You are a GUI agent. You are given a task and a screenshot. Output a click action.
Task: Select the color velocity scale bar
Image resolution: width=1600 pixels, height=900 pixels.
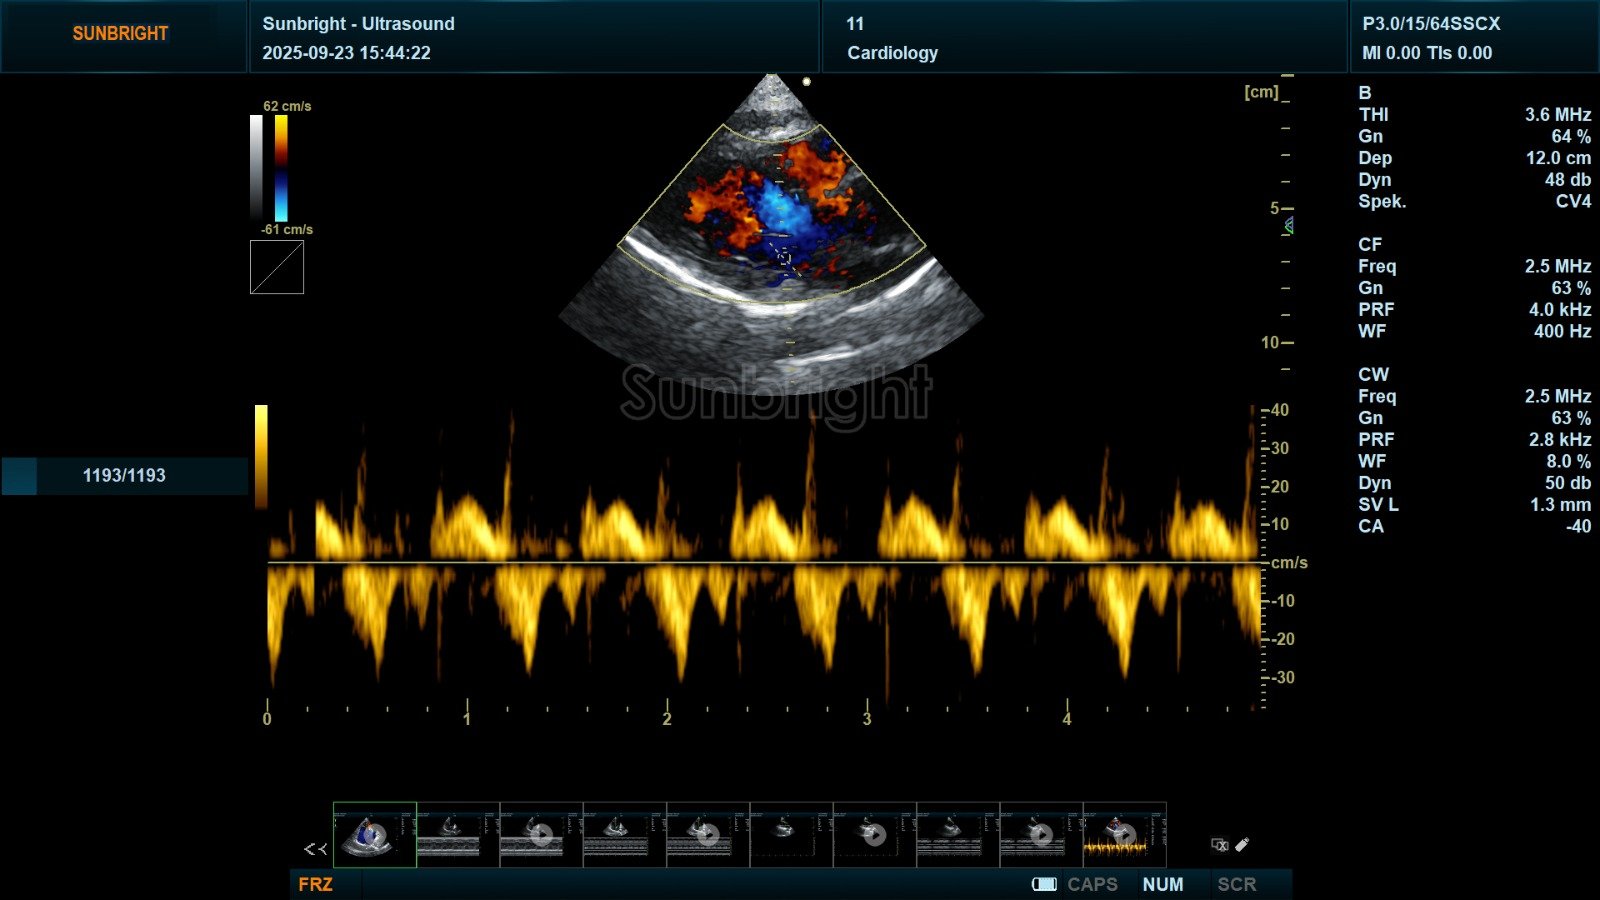click(281, 168)
